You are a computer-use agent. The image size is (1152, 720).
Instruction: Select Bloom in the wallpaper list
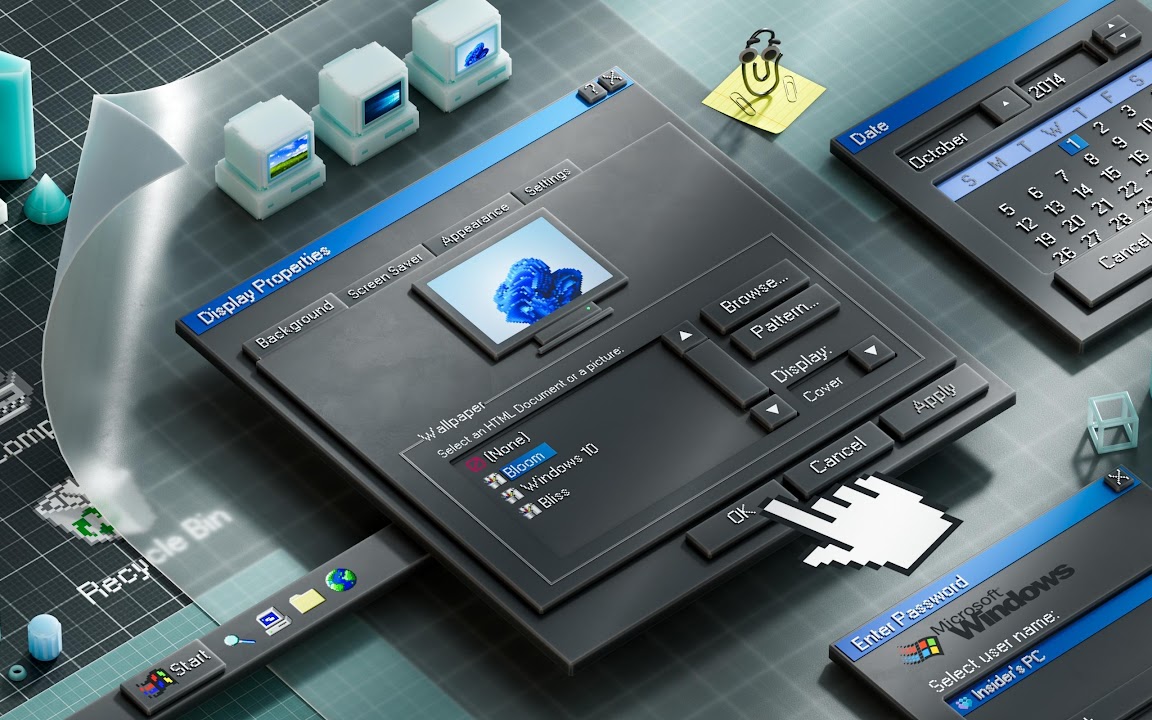coord(523,461)
